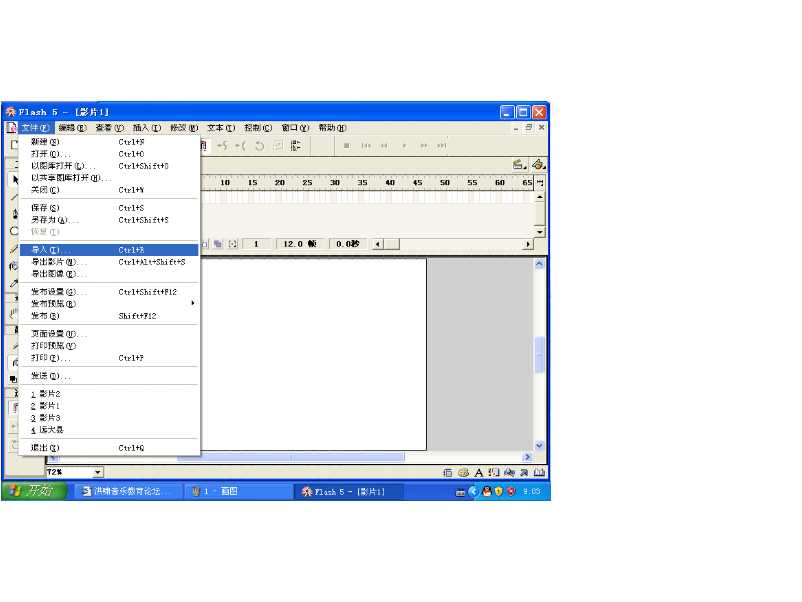Open the 文本 menu
This screenshot has width=802, height=602.
click(x=221, y=127)
